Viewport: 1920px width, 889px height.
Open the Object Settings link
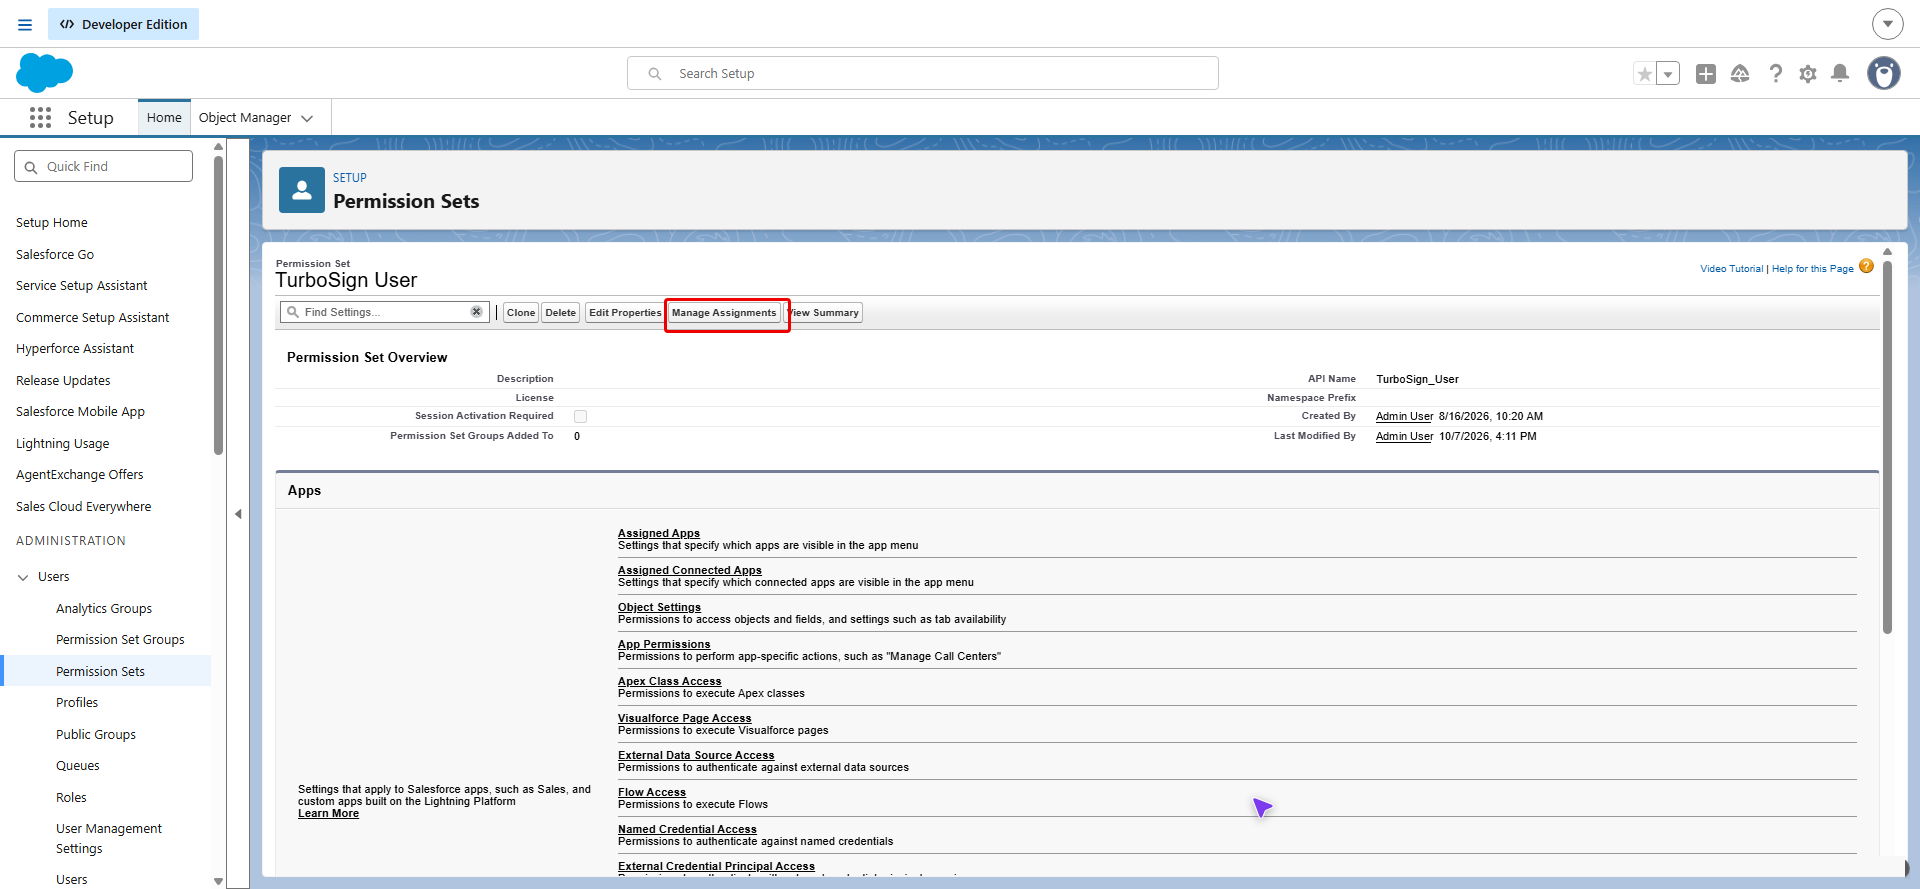[x=659, y=607]
